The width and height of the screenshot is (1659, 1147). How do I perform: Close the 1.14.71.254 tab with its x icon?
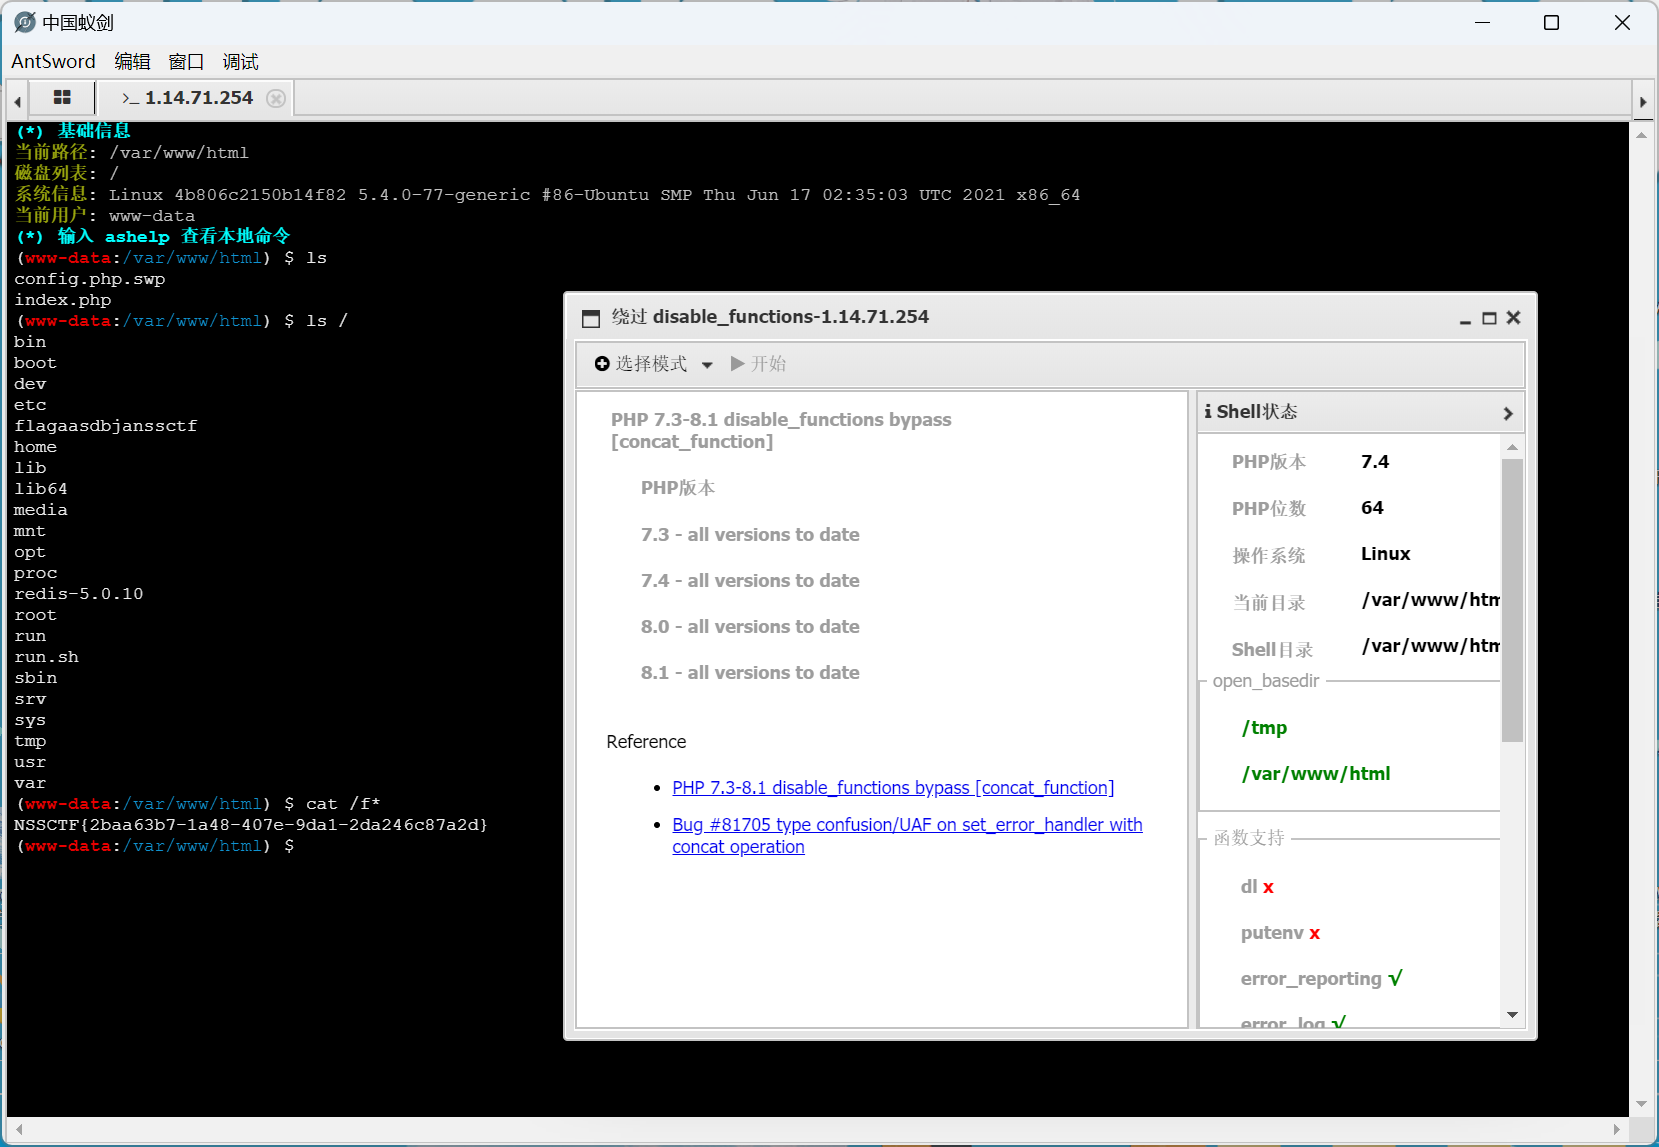(276, 98)
